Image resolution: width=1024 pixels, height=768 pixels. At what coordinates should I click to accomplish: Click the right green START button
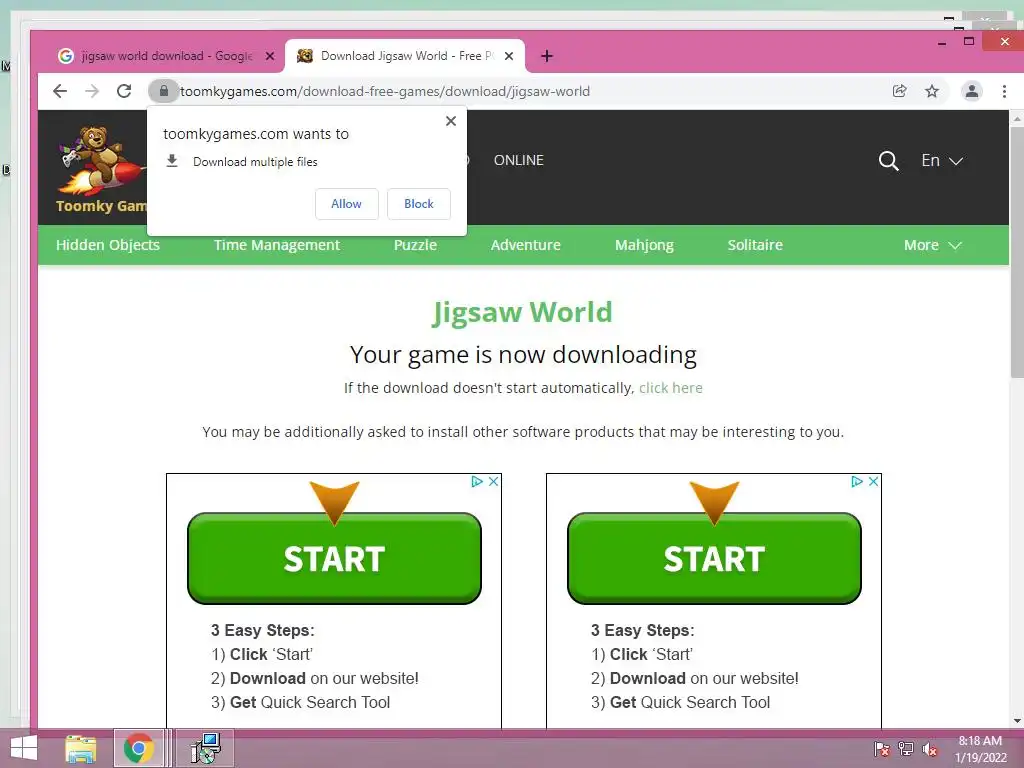tap(714, 558)
